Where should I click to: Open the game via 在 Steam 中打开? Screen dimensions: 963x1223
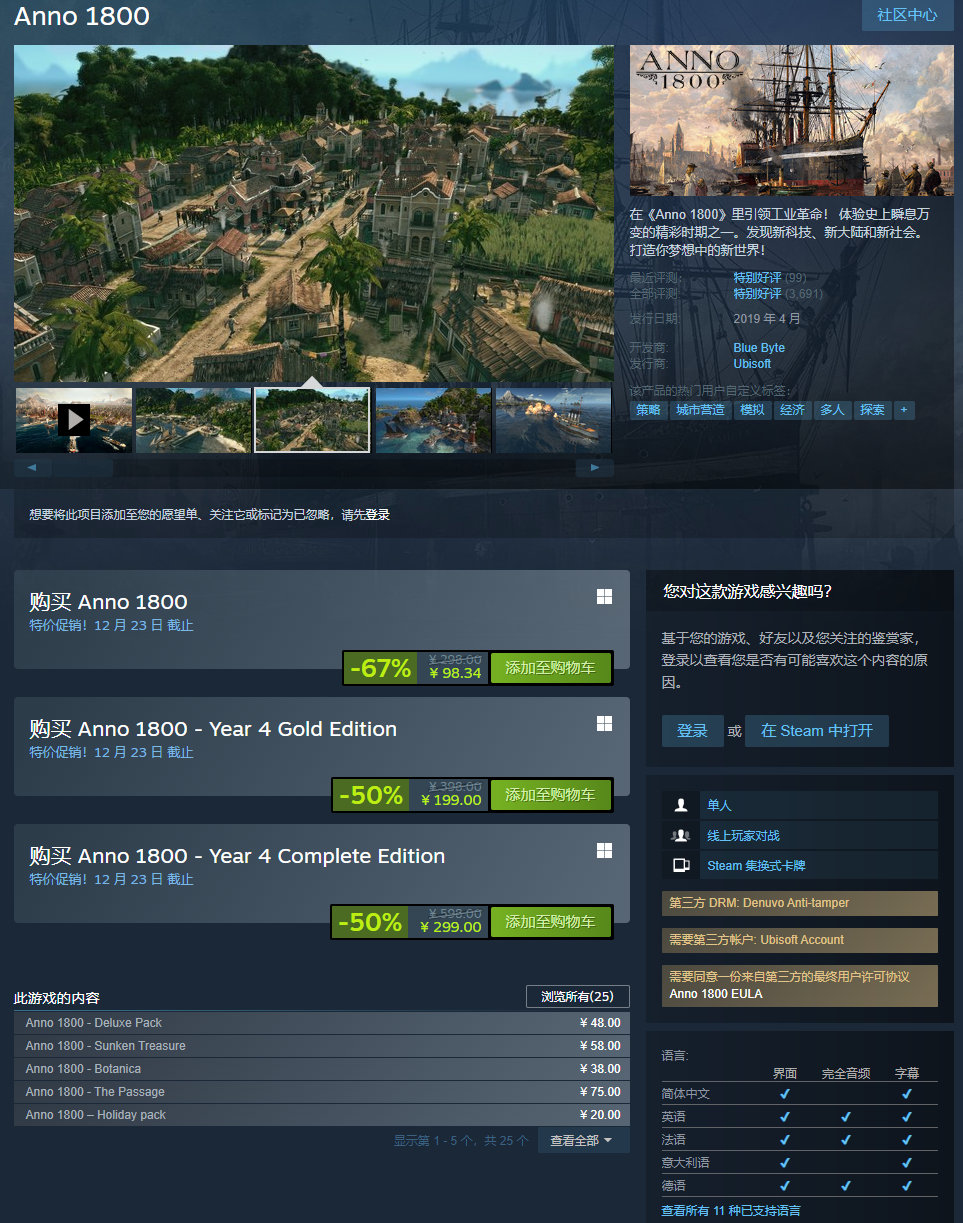click(817, 730)
